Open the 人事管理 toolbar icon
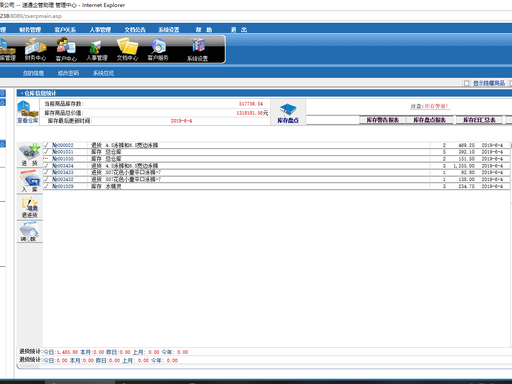Viewport: 512px width, 384px height. pos(97,50)
